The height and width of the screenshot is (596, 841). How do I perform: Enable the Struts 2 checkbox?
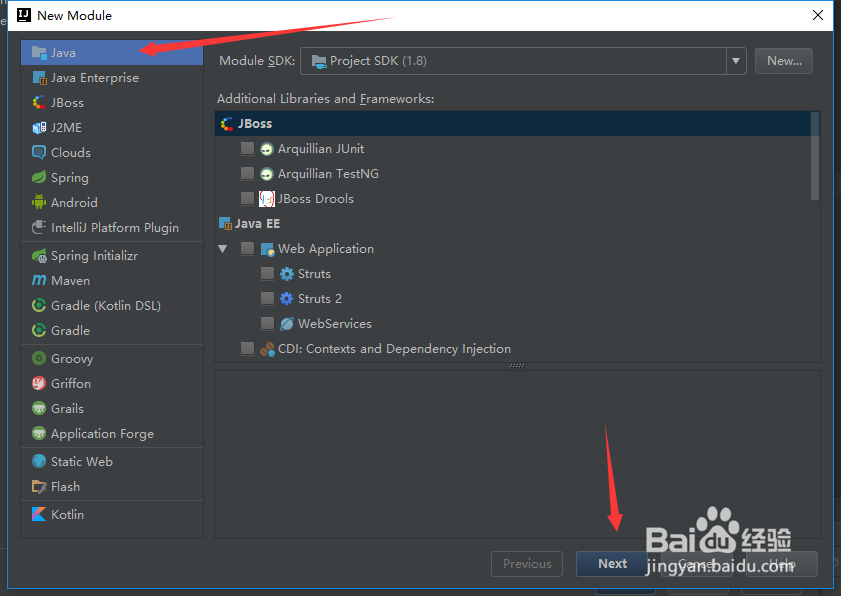coord(267,298)
